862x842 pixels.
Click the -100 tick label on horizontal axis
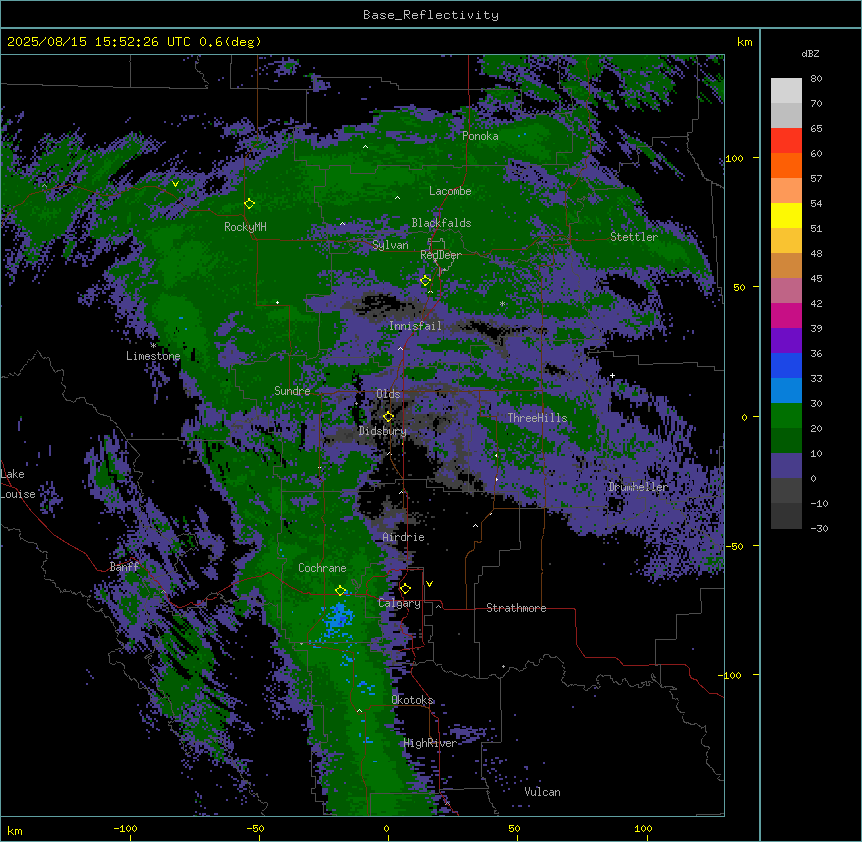[x=125, y=828]
